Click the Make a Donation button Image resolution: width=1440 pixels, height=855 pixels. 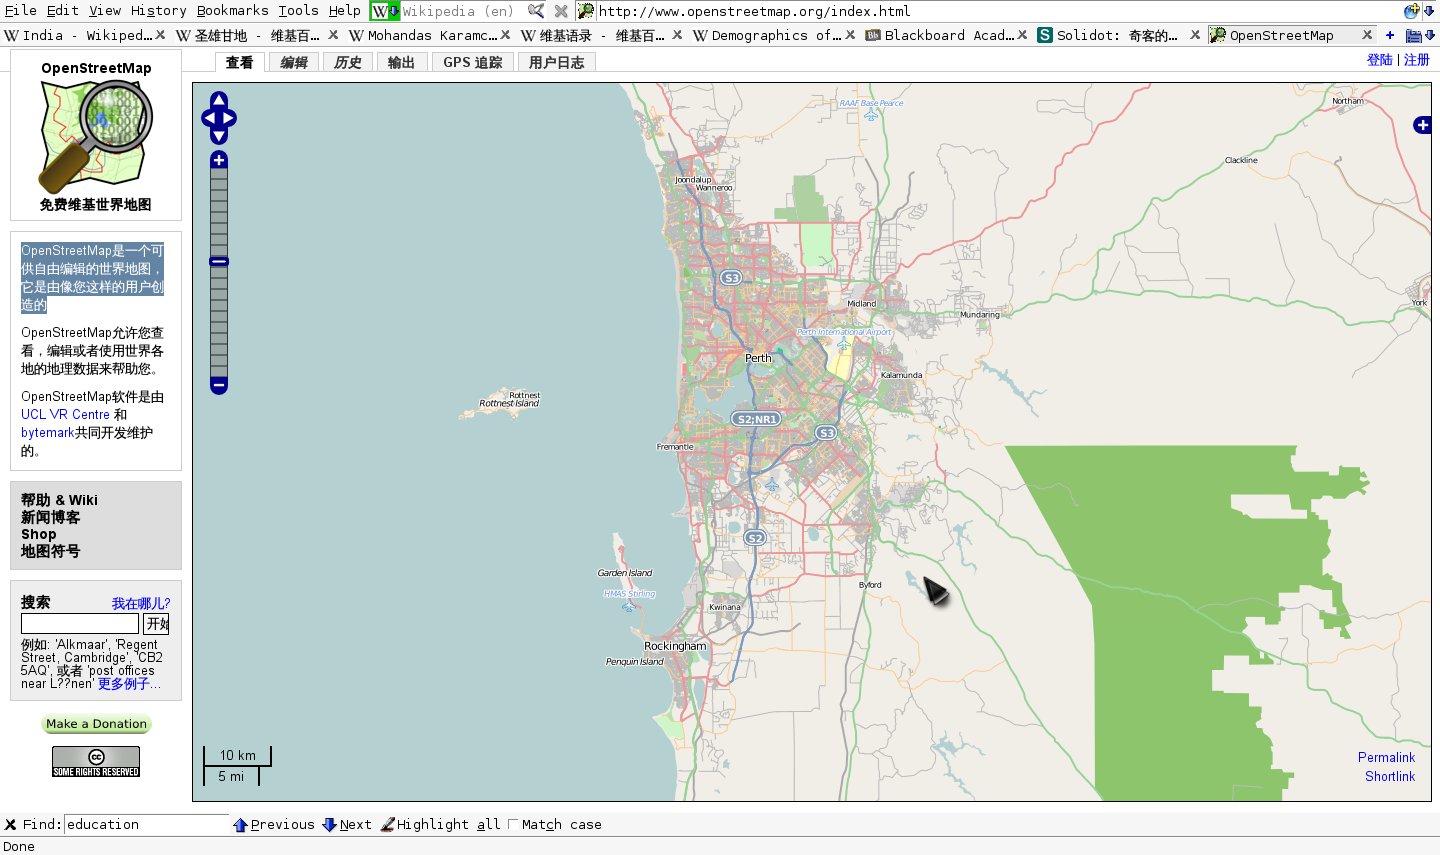(96, 724)
